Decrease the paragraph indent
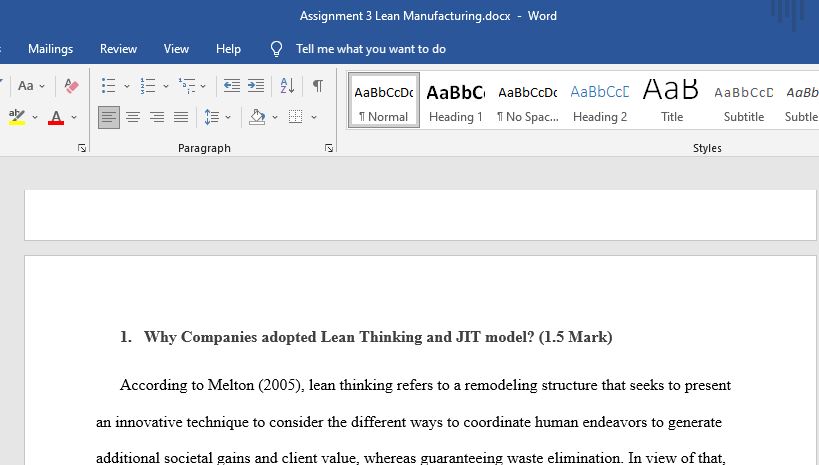 tap(231, 86)
